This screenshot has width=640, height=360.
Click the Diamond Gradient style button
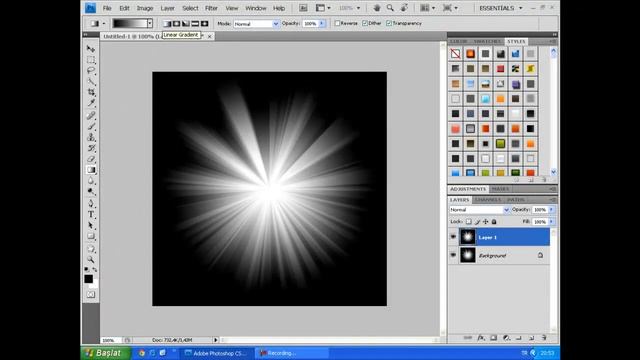pos(204,24)
